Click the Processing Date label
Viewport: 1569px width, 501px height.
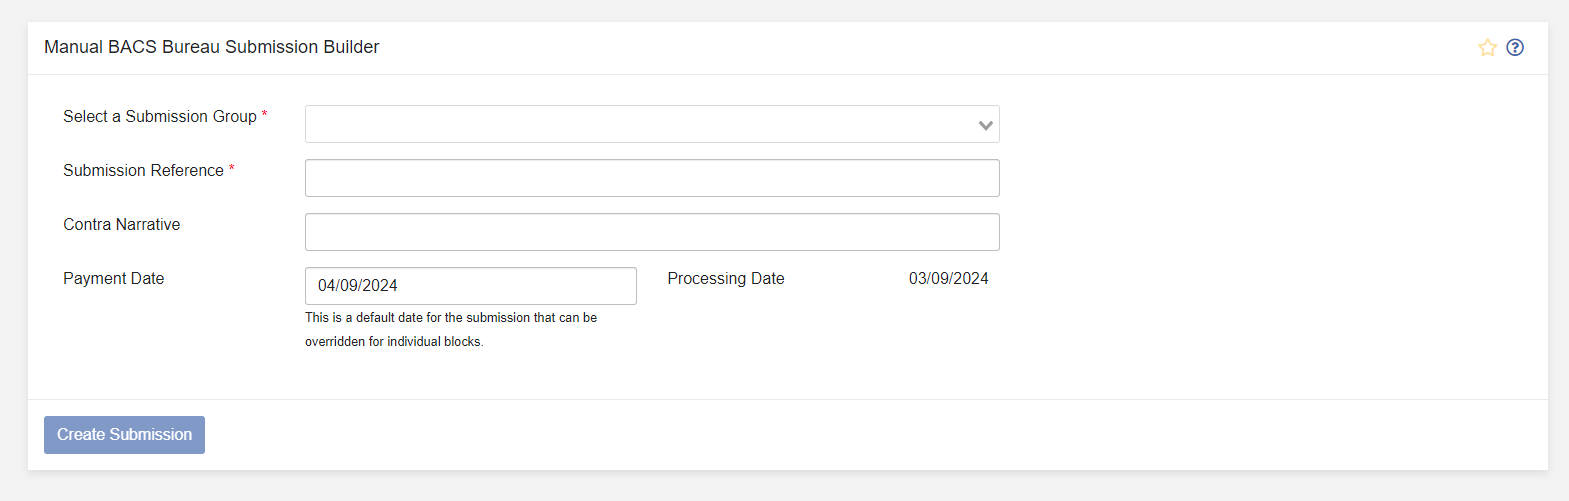tap(726, 279)
